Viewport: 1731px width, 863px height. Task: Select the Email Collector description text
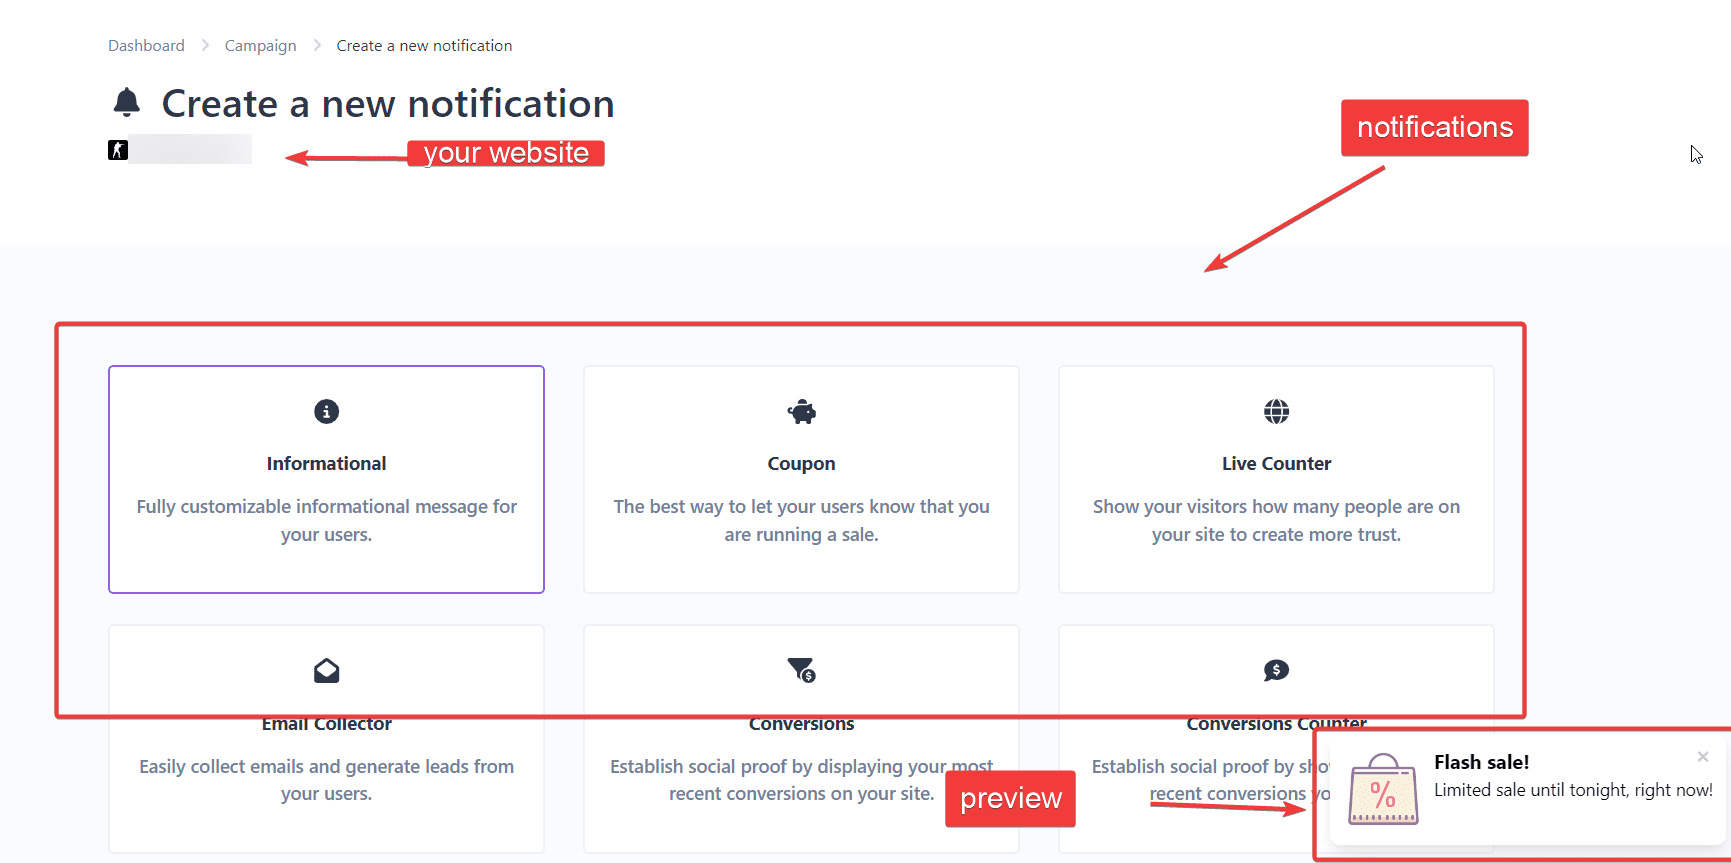point(326,780)
